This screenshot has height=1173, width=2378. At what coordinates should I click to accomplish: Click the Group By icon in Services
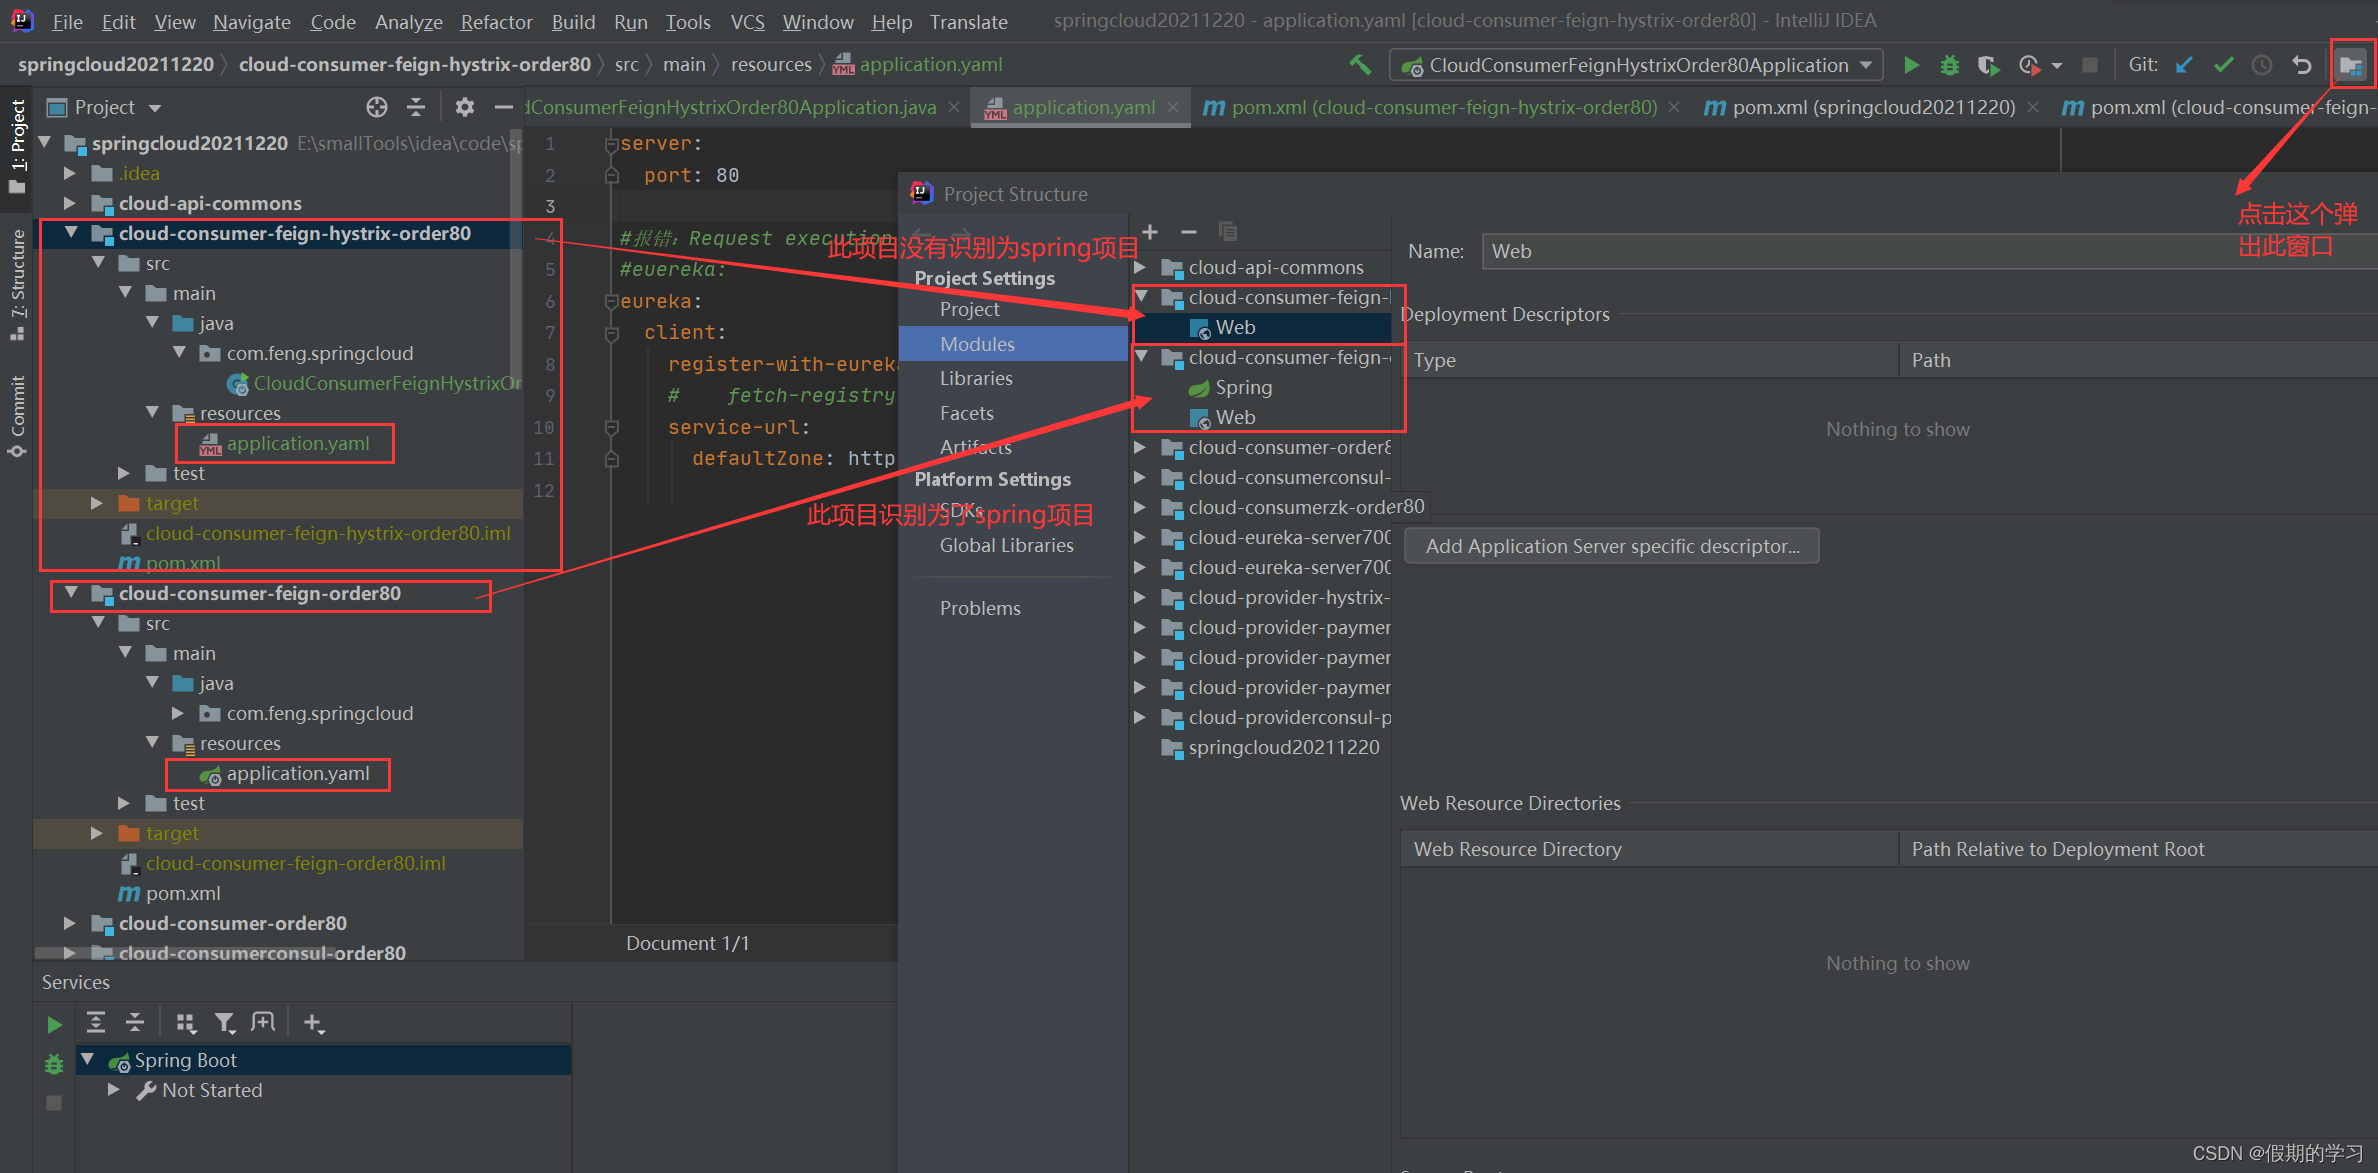[x=185, y=1022]
